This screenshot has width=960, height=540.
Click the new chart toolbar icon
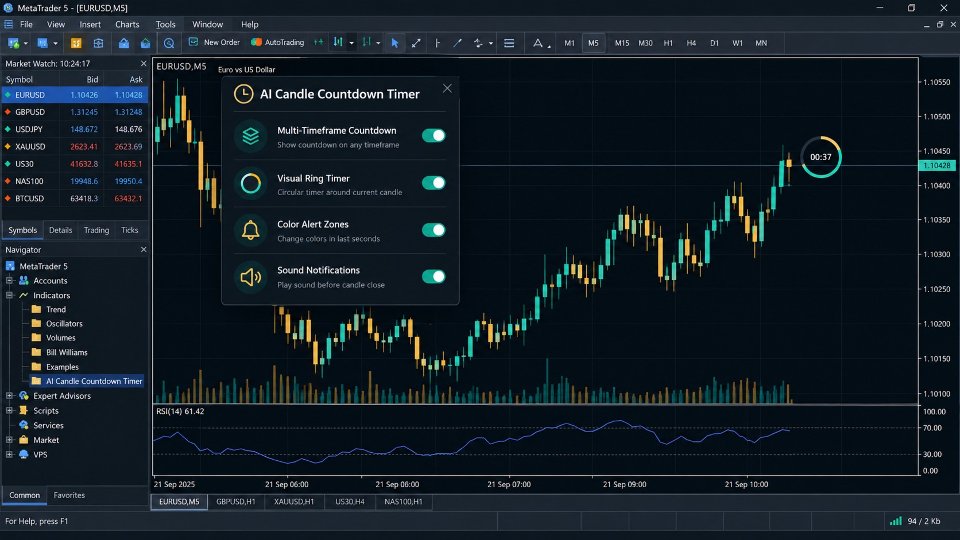(x=12, y=43)
